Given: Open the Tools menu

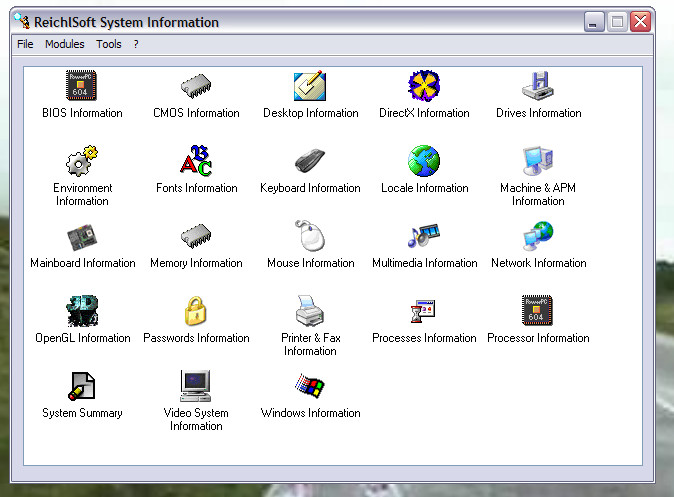Looking at the screenshot, I should click(109, 44).
